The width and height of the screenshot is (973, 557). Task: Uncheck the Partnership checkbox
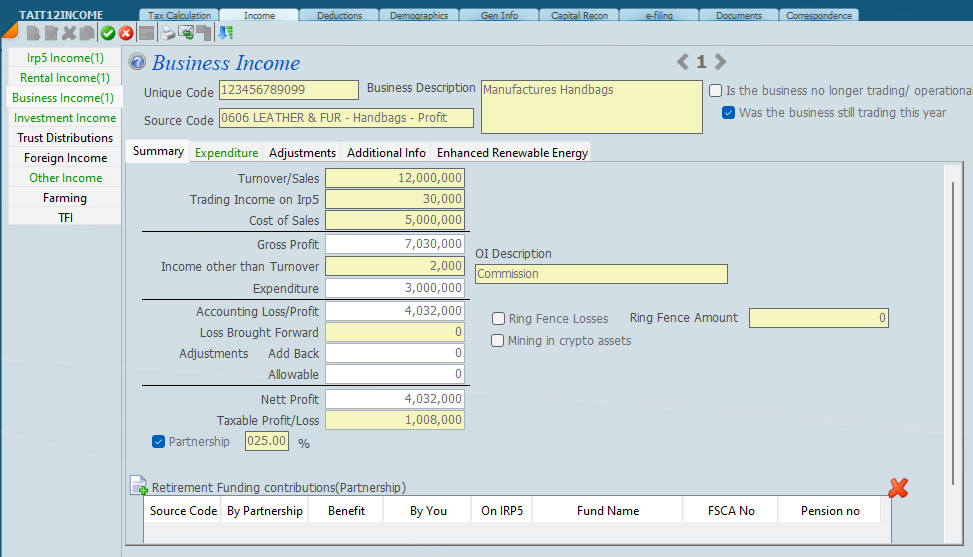click(x=158, y=441)
